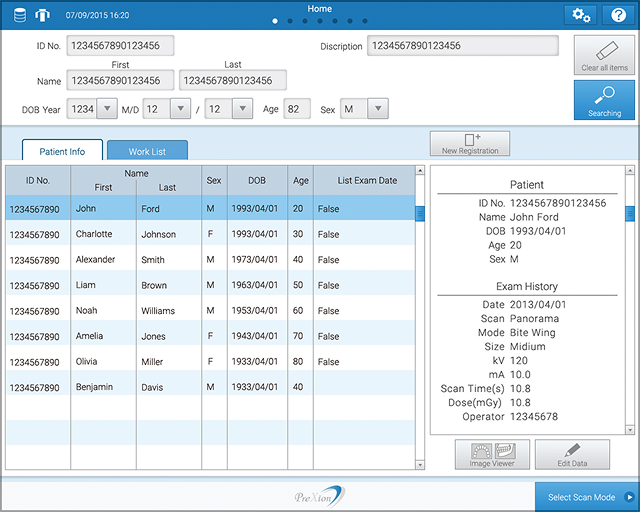The width and height of the screenshot is (640, 512).
Task: Click the help question mark icon
Action: pos(617,14)
